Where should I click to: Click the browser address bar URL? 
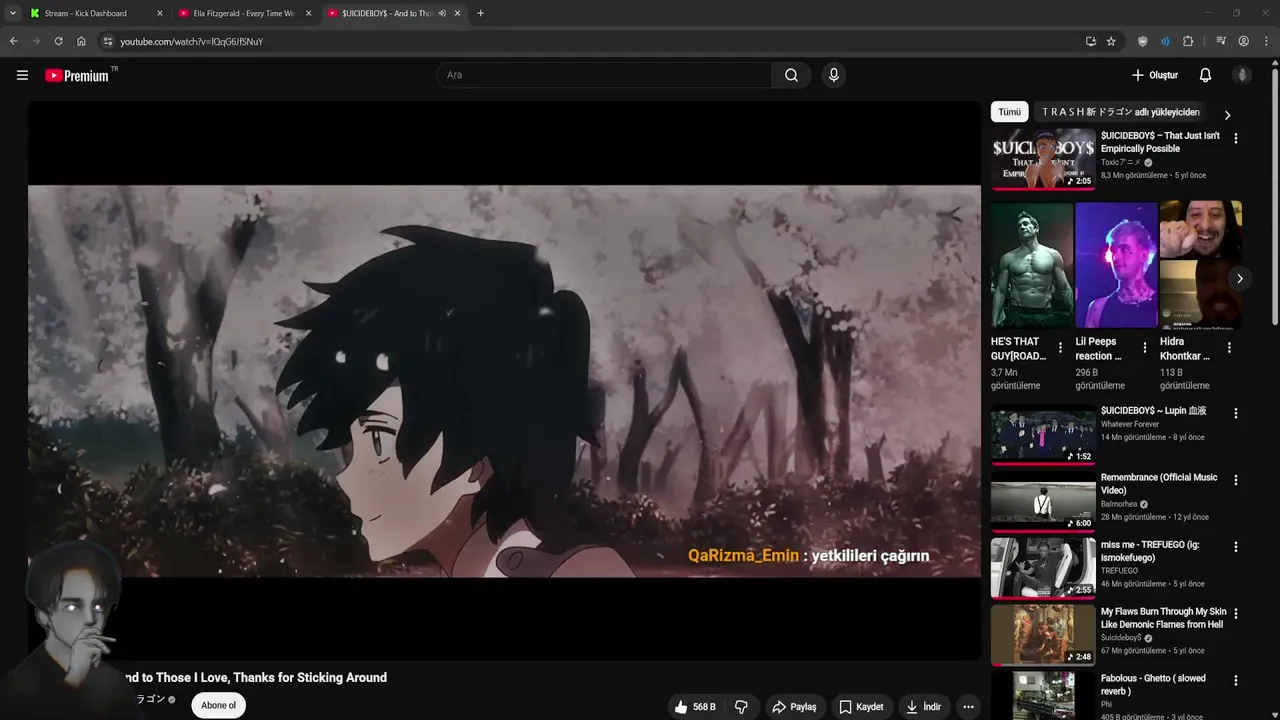192,41
